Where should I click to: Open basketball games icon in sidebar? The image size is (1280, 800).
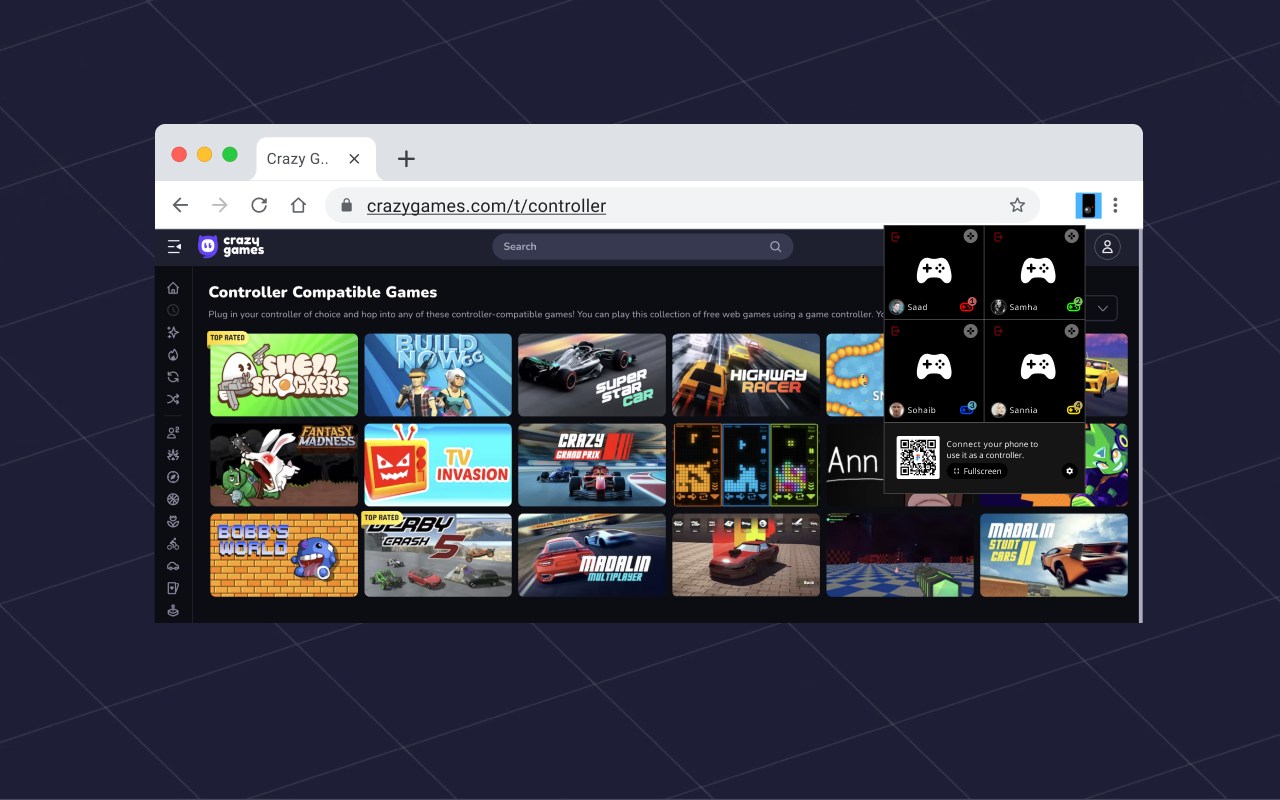[x=173, y=499]
